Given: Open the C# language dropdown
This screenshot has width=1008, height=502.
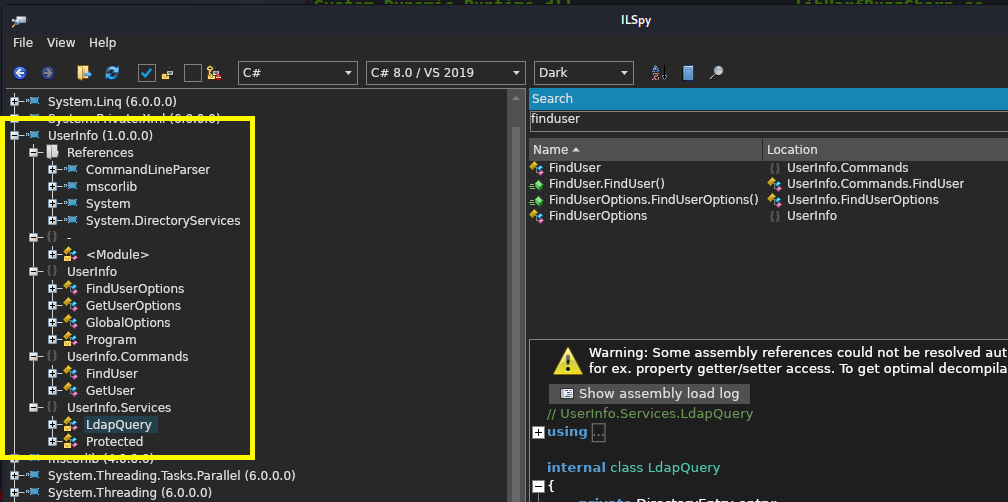Looking at the screenshot, I should click(x=298, y=73).
